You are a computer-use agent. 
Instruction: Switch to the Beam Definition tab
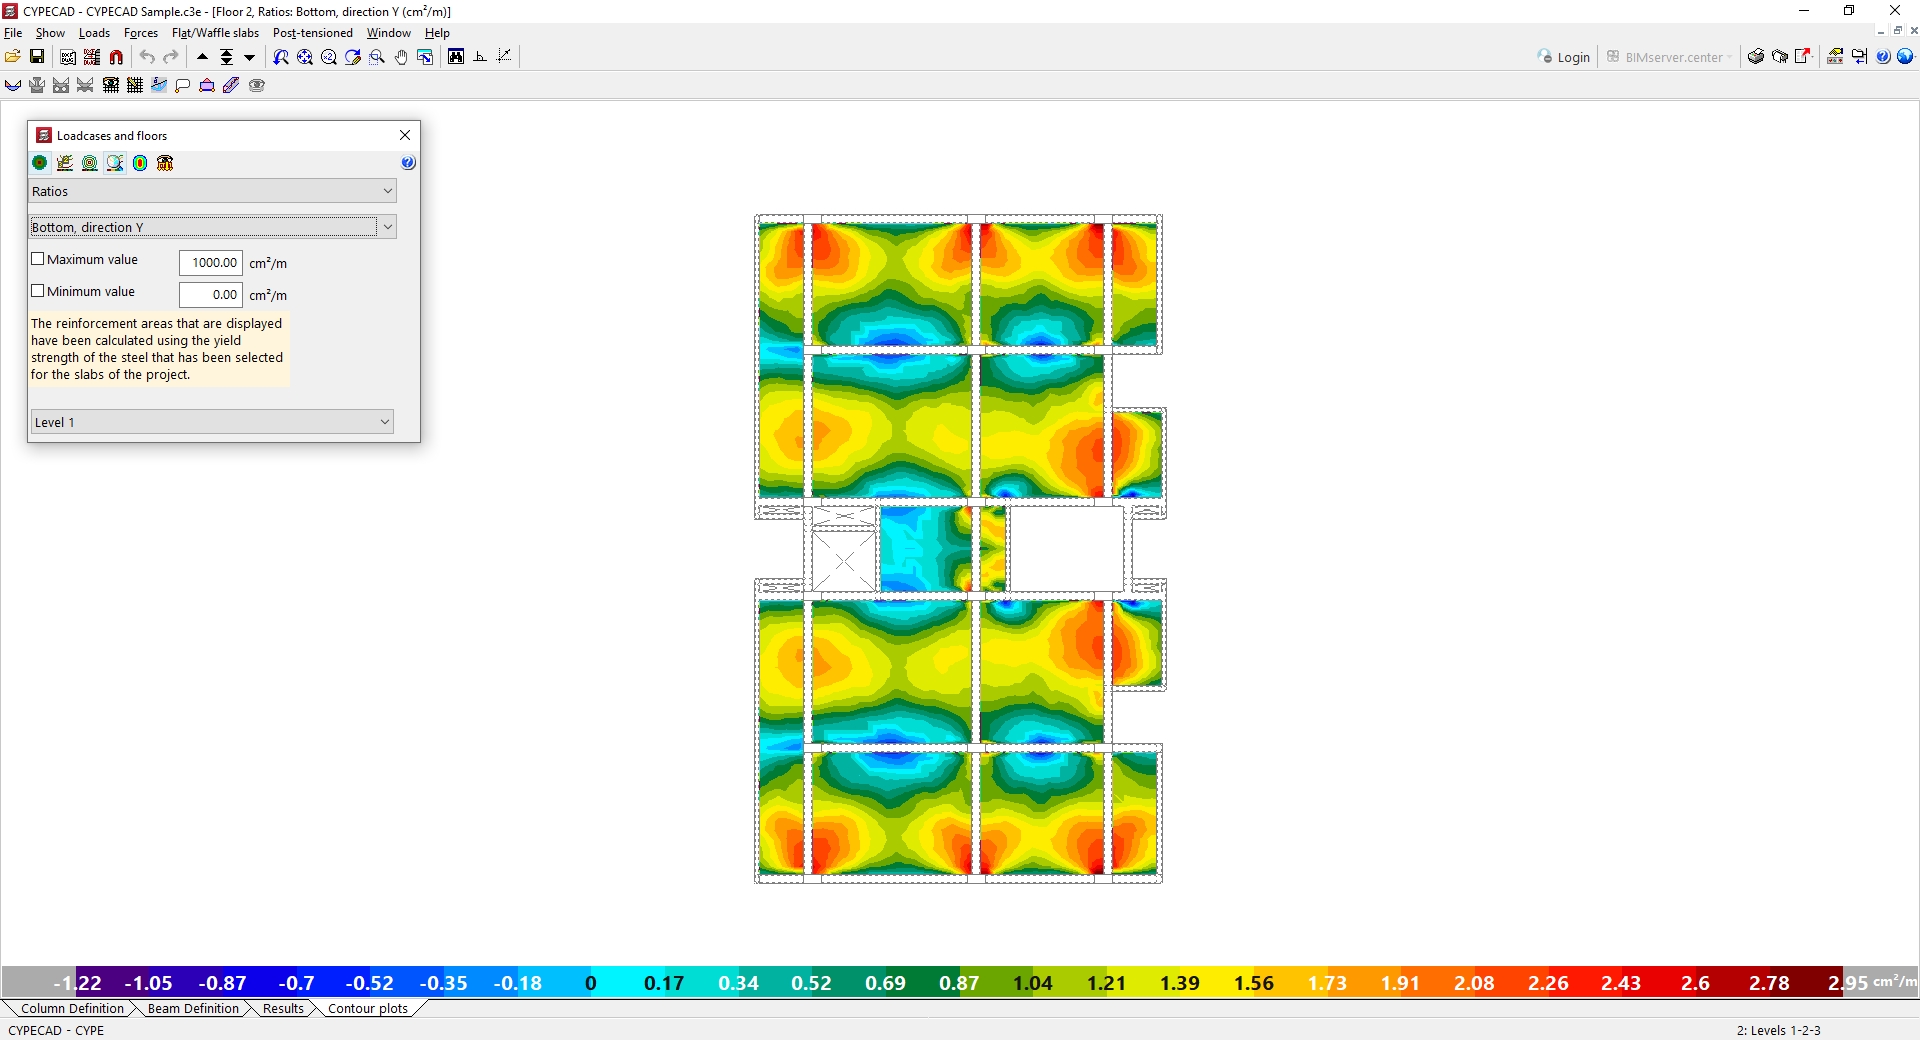coord(193,1009)
